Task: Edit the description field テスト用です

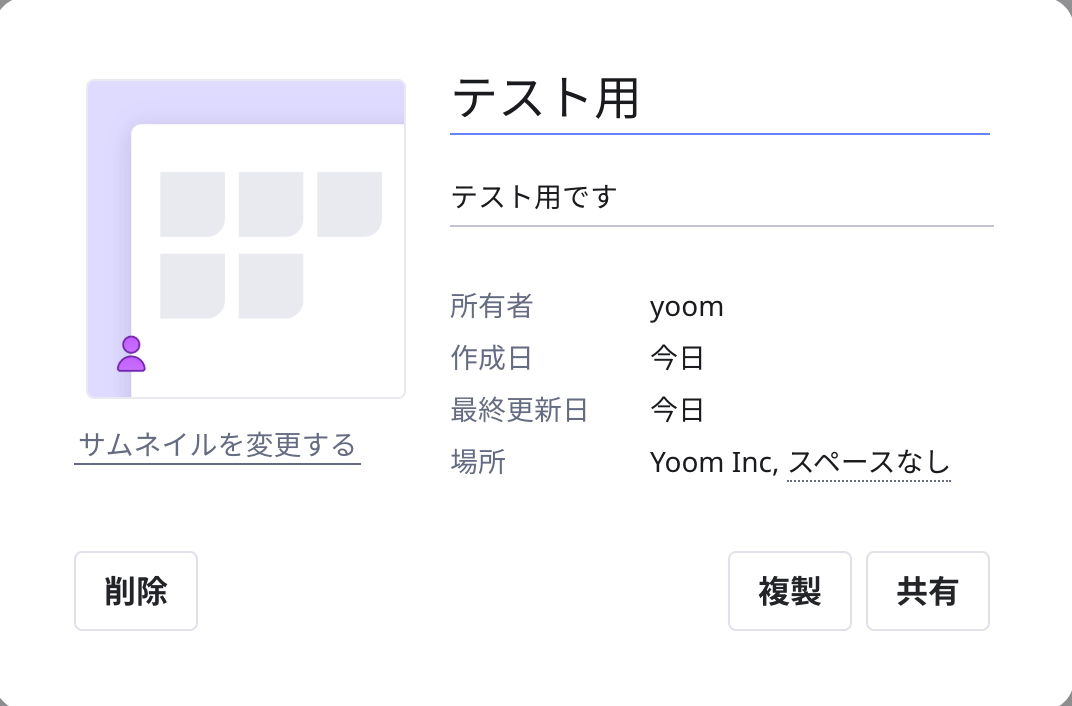Action: click(x=721, y=197)
